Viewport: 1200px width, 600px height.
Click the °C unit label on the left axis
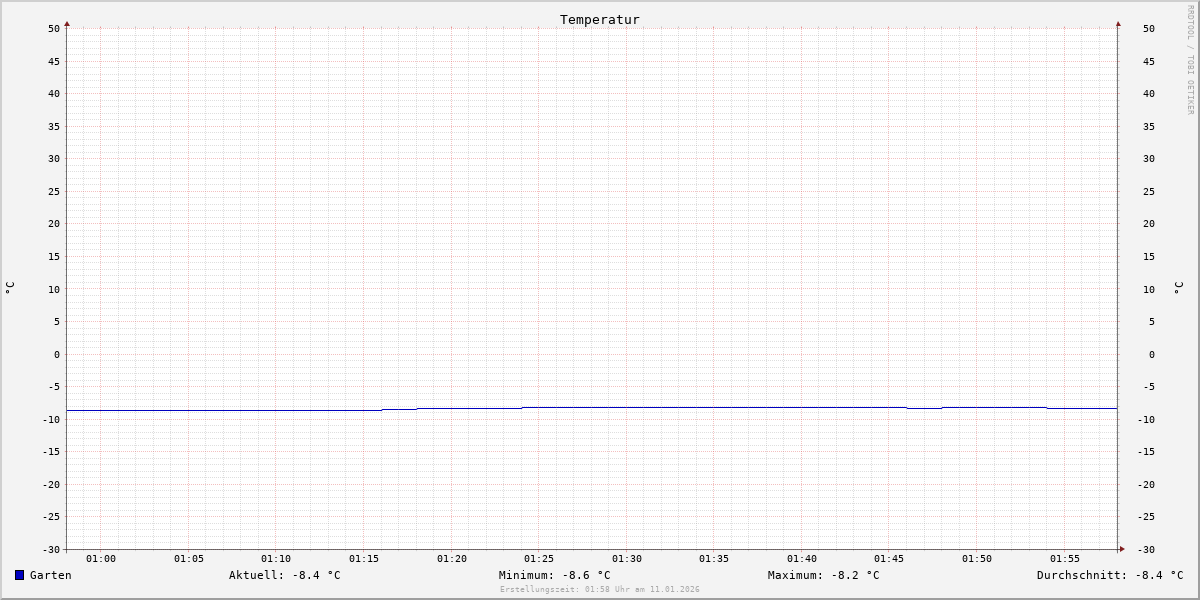10,288
